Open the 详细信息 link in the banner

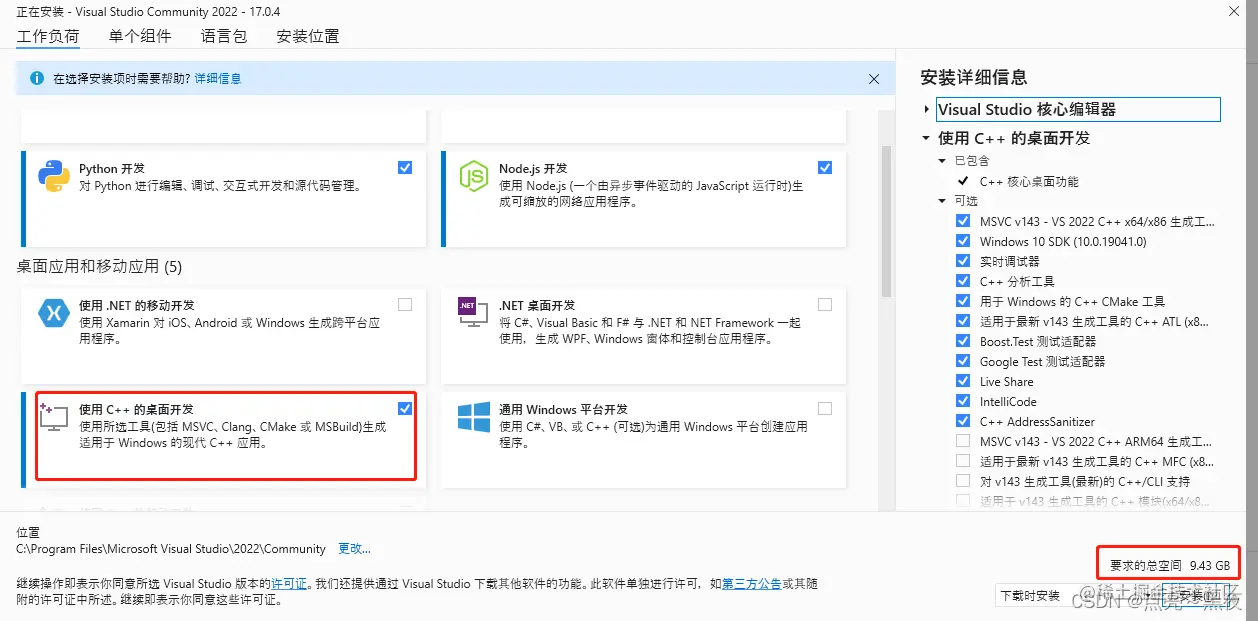click(x=218, y=78)
